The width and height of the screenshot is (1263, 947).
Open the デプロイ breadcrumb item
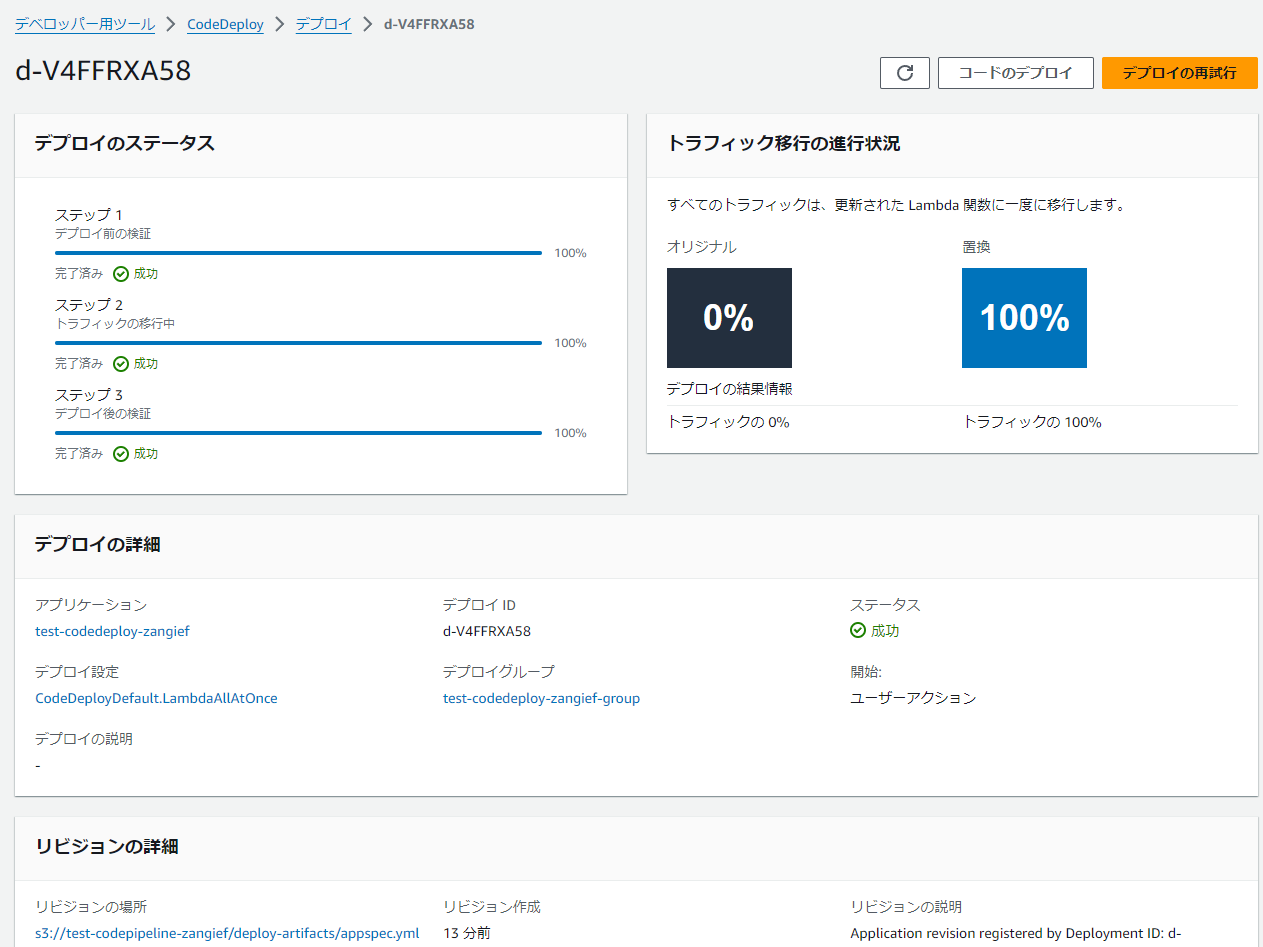tap(322, 24)
